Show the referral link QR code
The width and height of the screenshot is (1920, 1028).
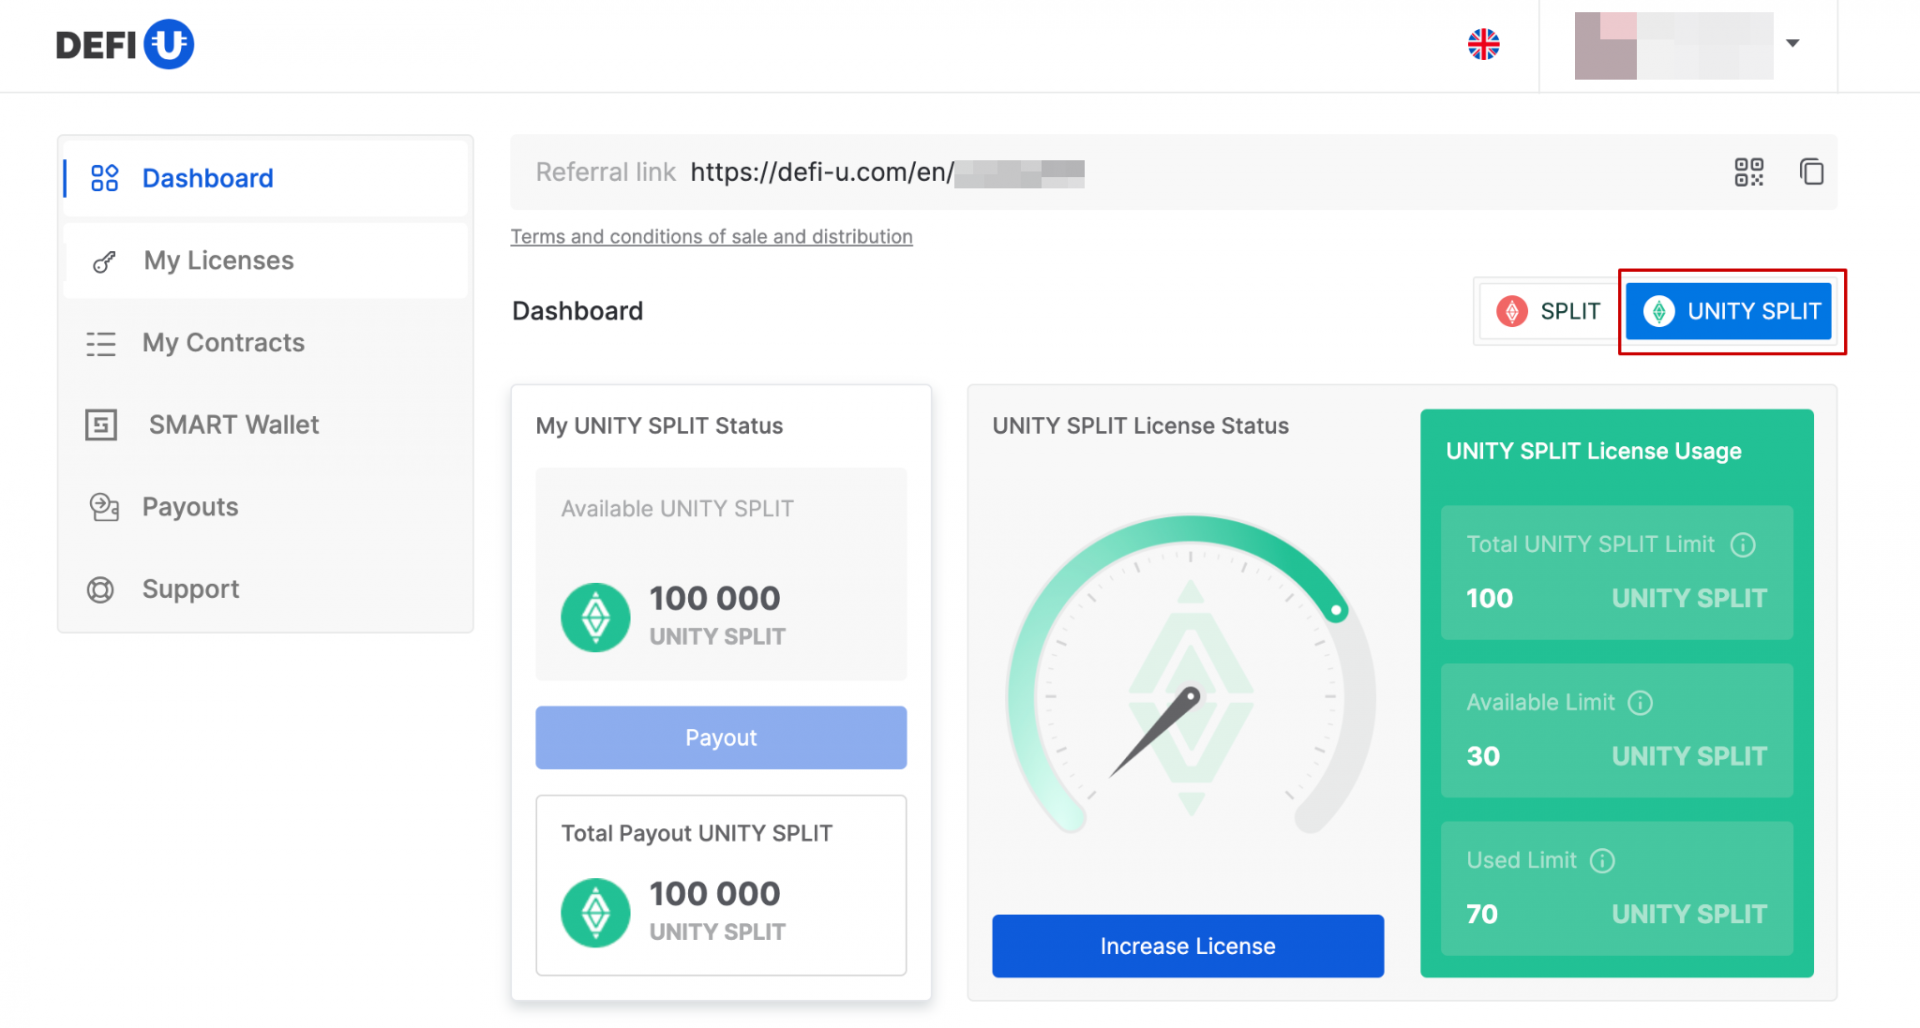click(x=1748, y=172)
